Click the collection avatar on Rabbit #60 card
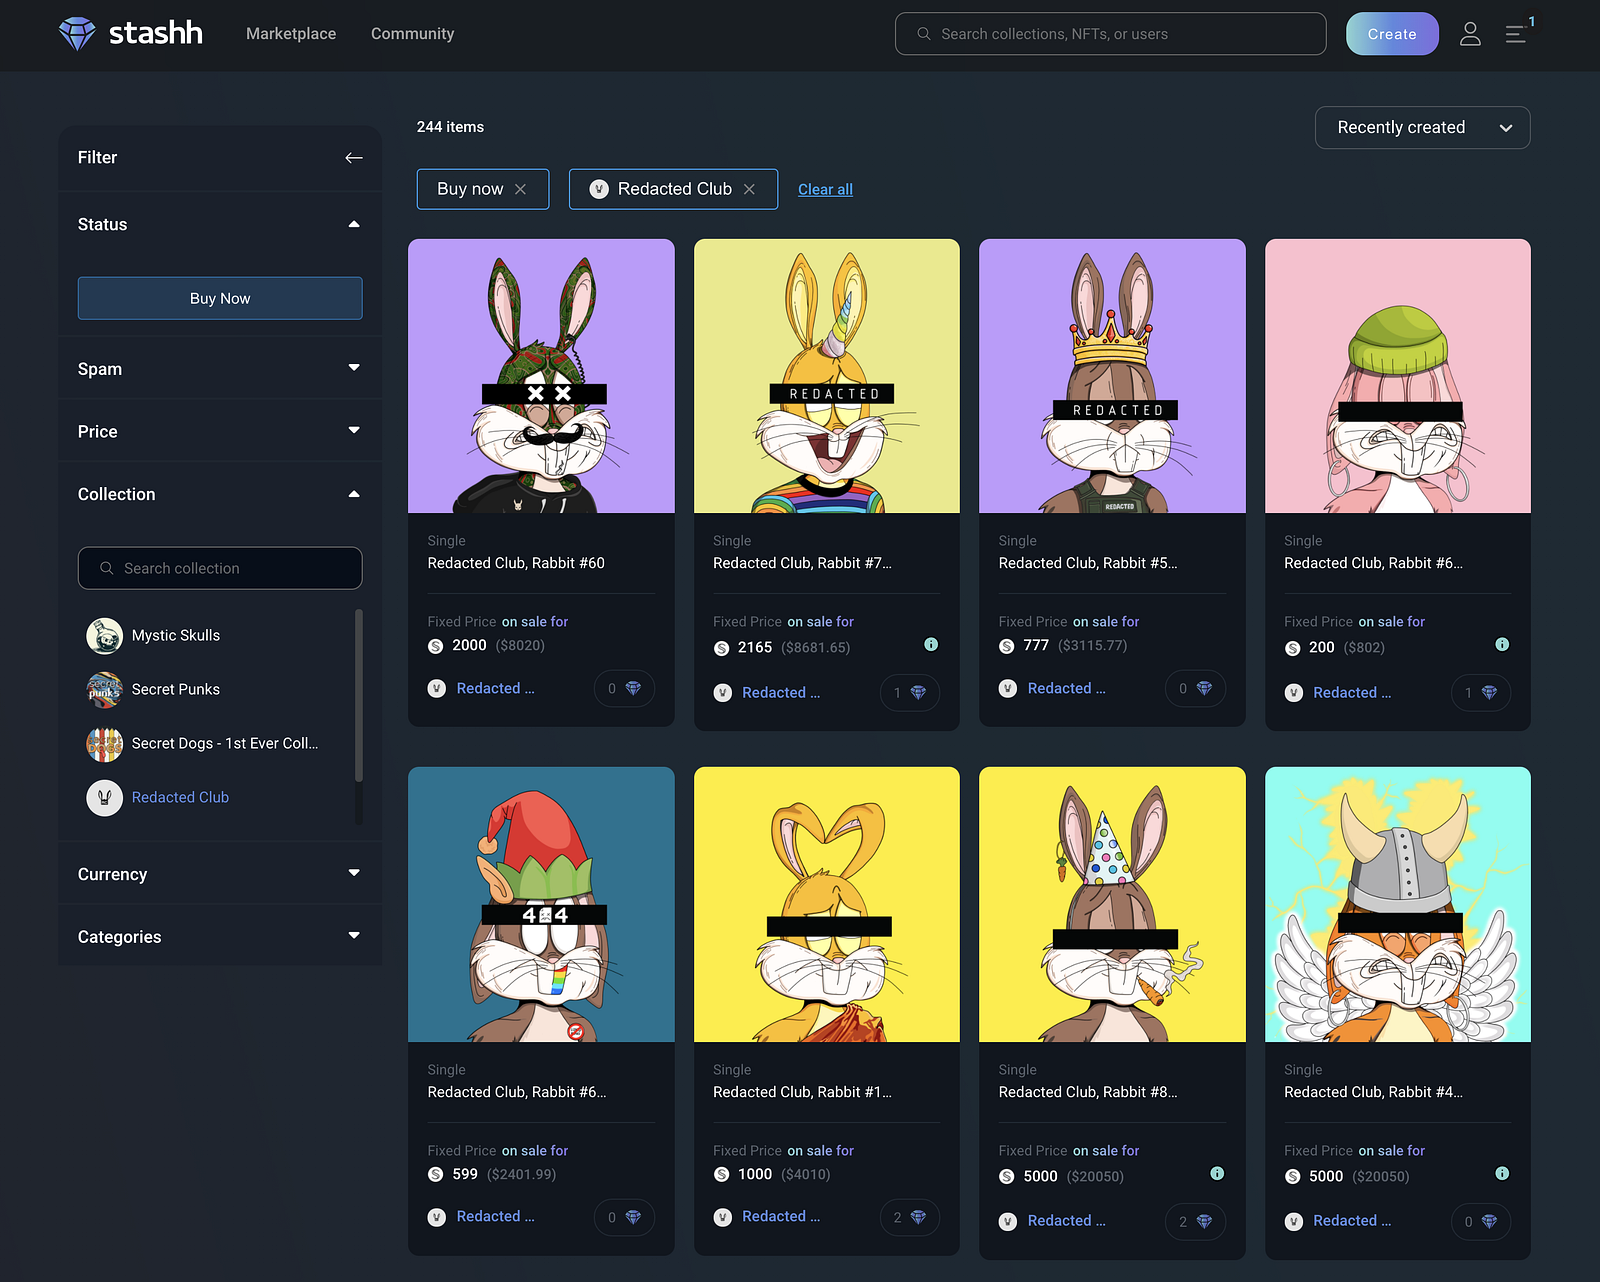 coord(437,688)
